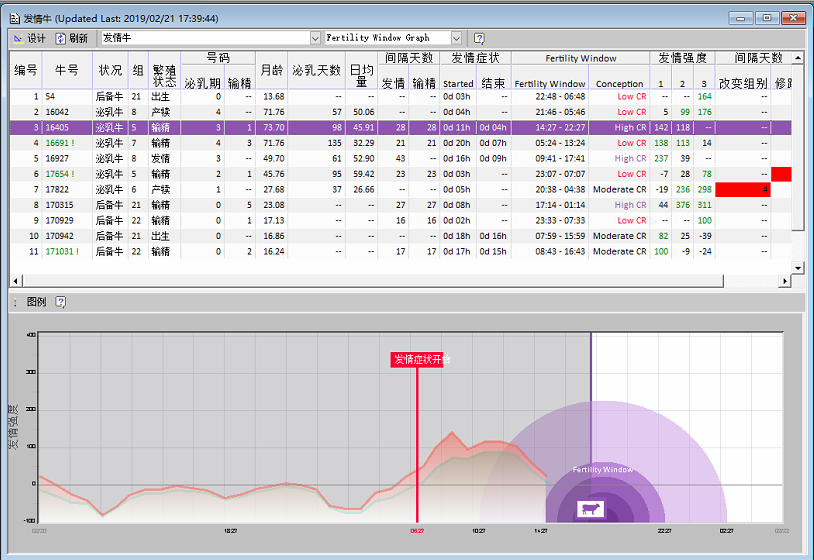Click the horizontal scrollbar right arrow
This screenshot has height=560, width=814.
pyautogui.click(x=784, y=281)
